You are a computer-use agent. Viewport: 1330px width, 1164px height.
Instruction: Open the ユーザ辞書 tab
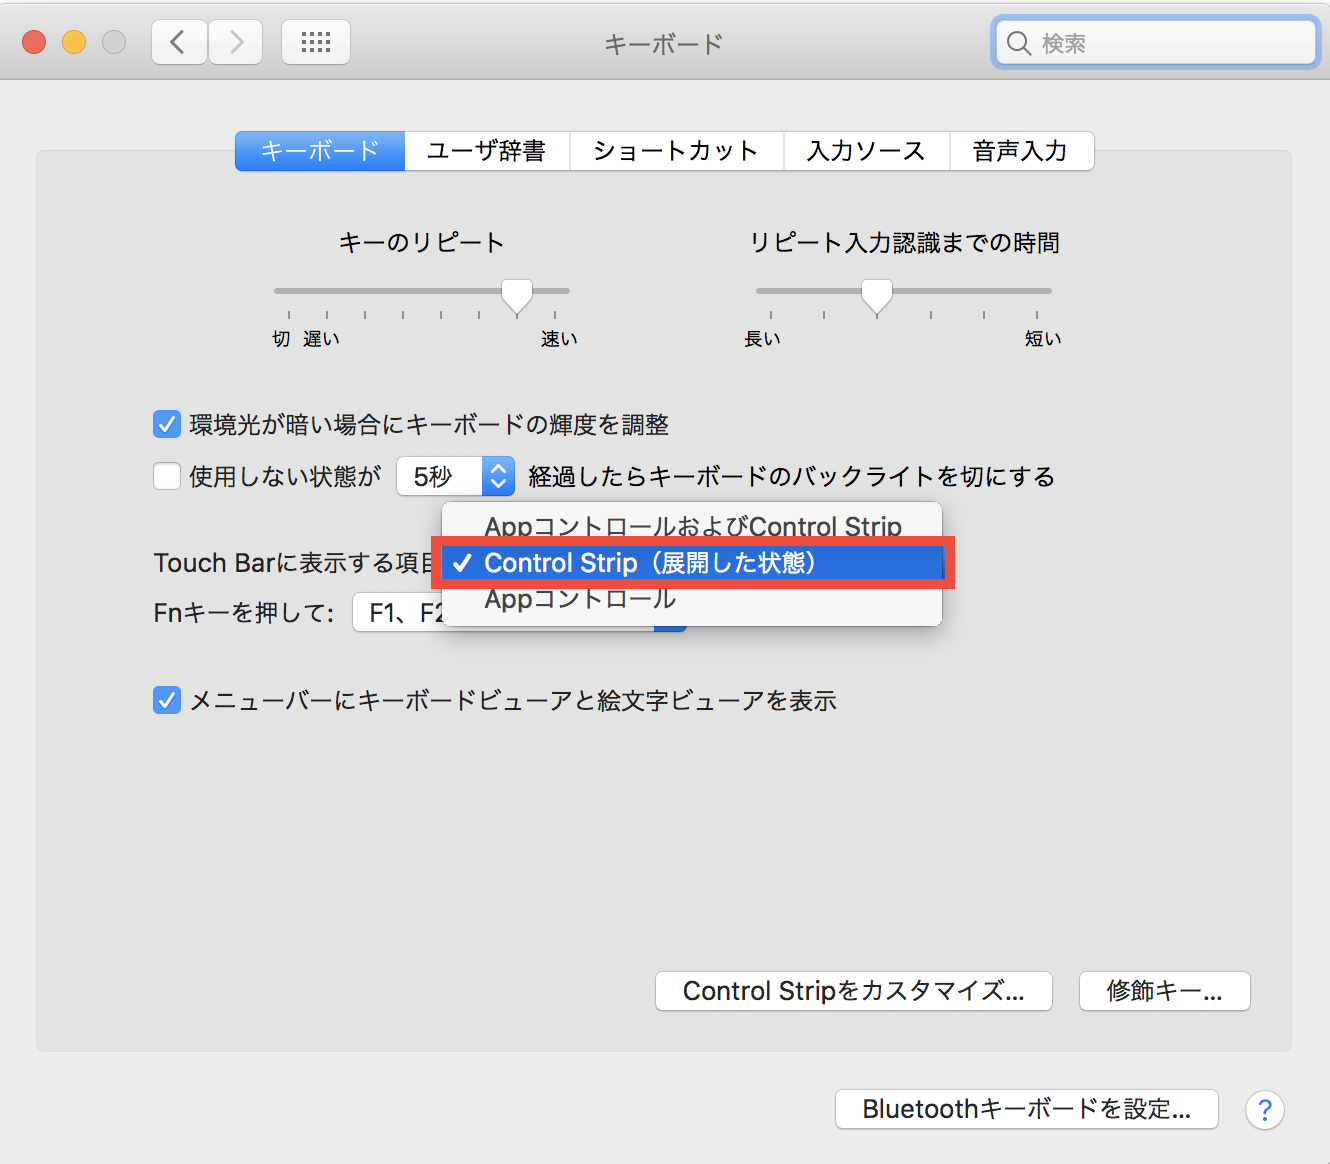click(487, 151)
